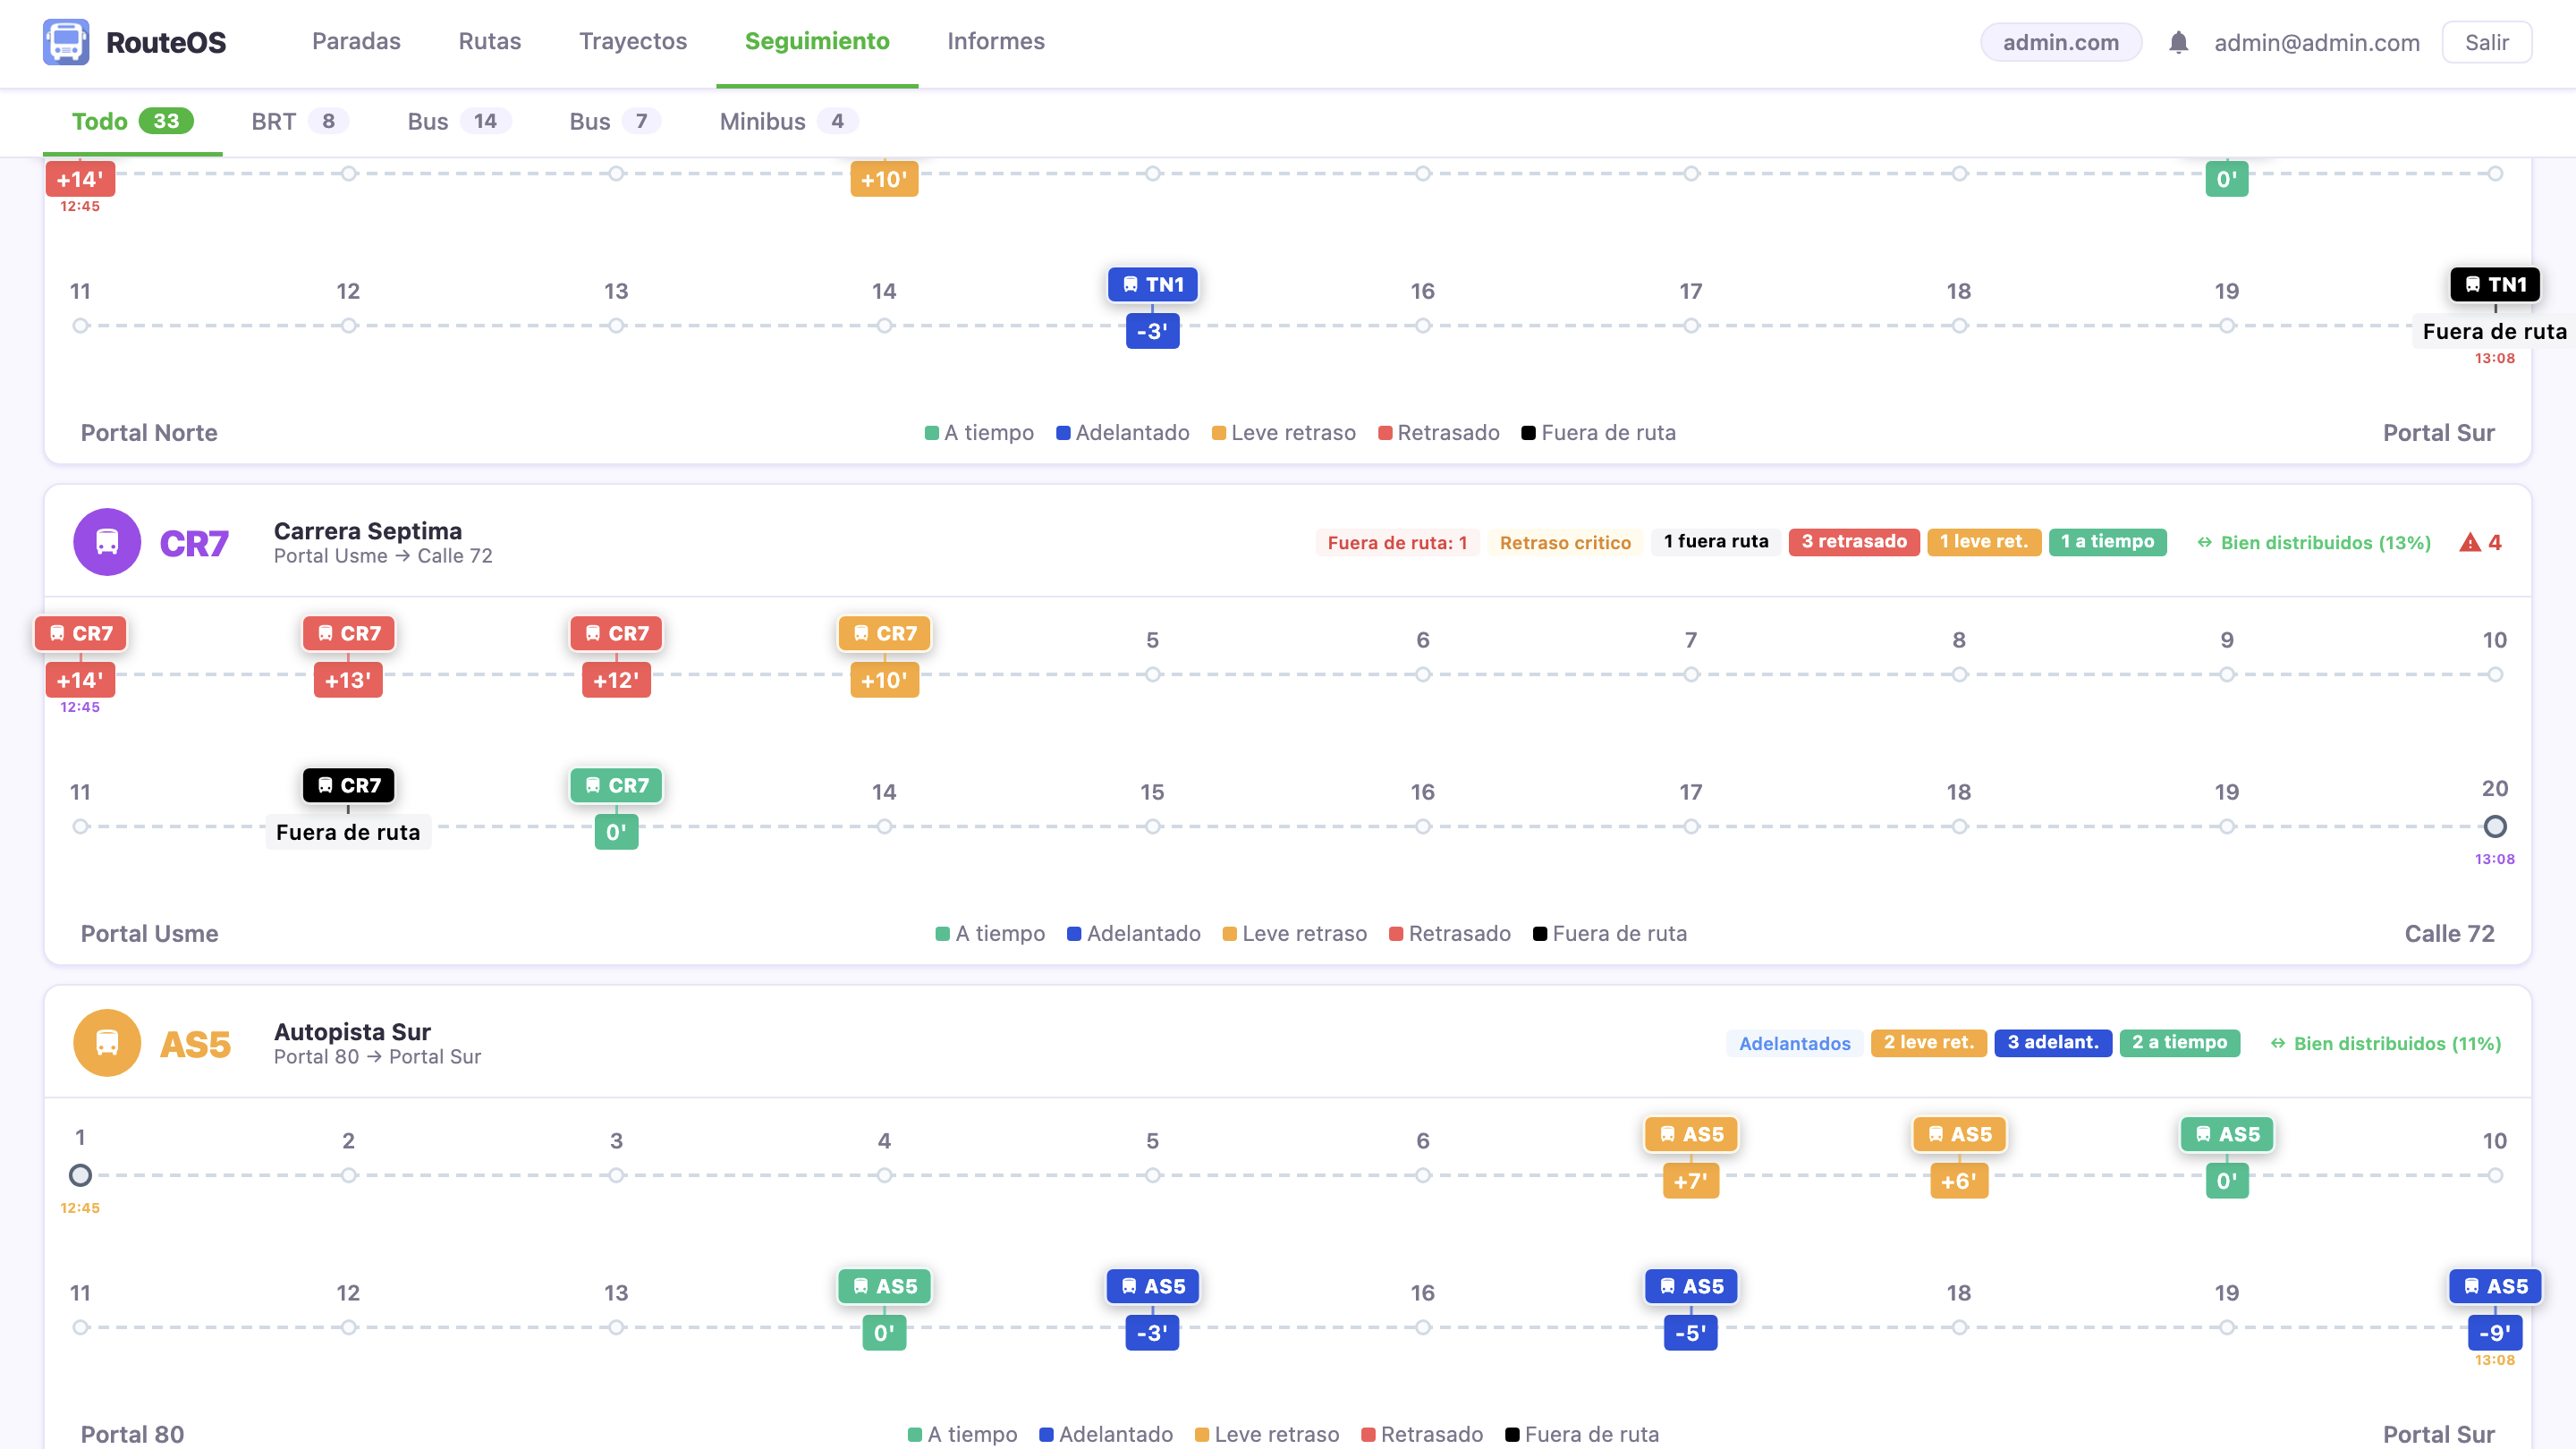Select the blue TN1 bus marker
2576x1449 pixels.
[x=1153, y=284]
